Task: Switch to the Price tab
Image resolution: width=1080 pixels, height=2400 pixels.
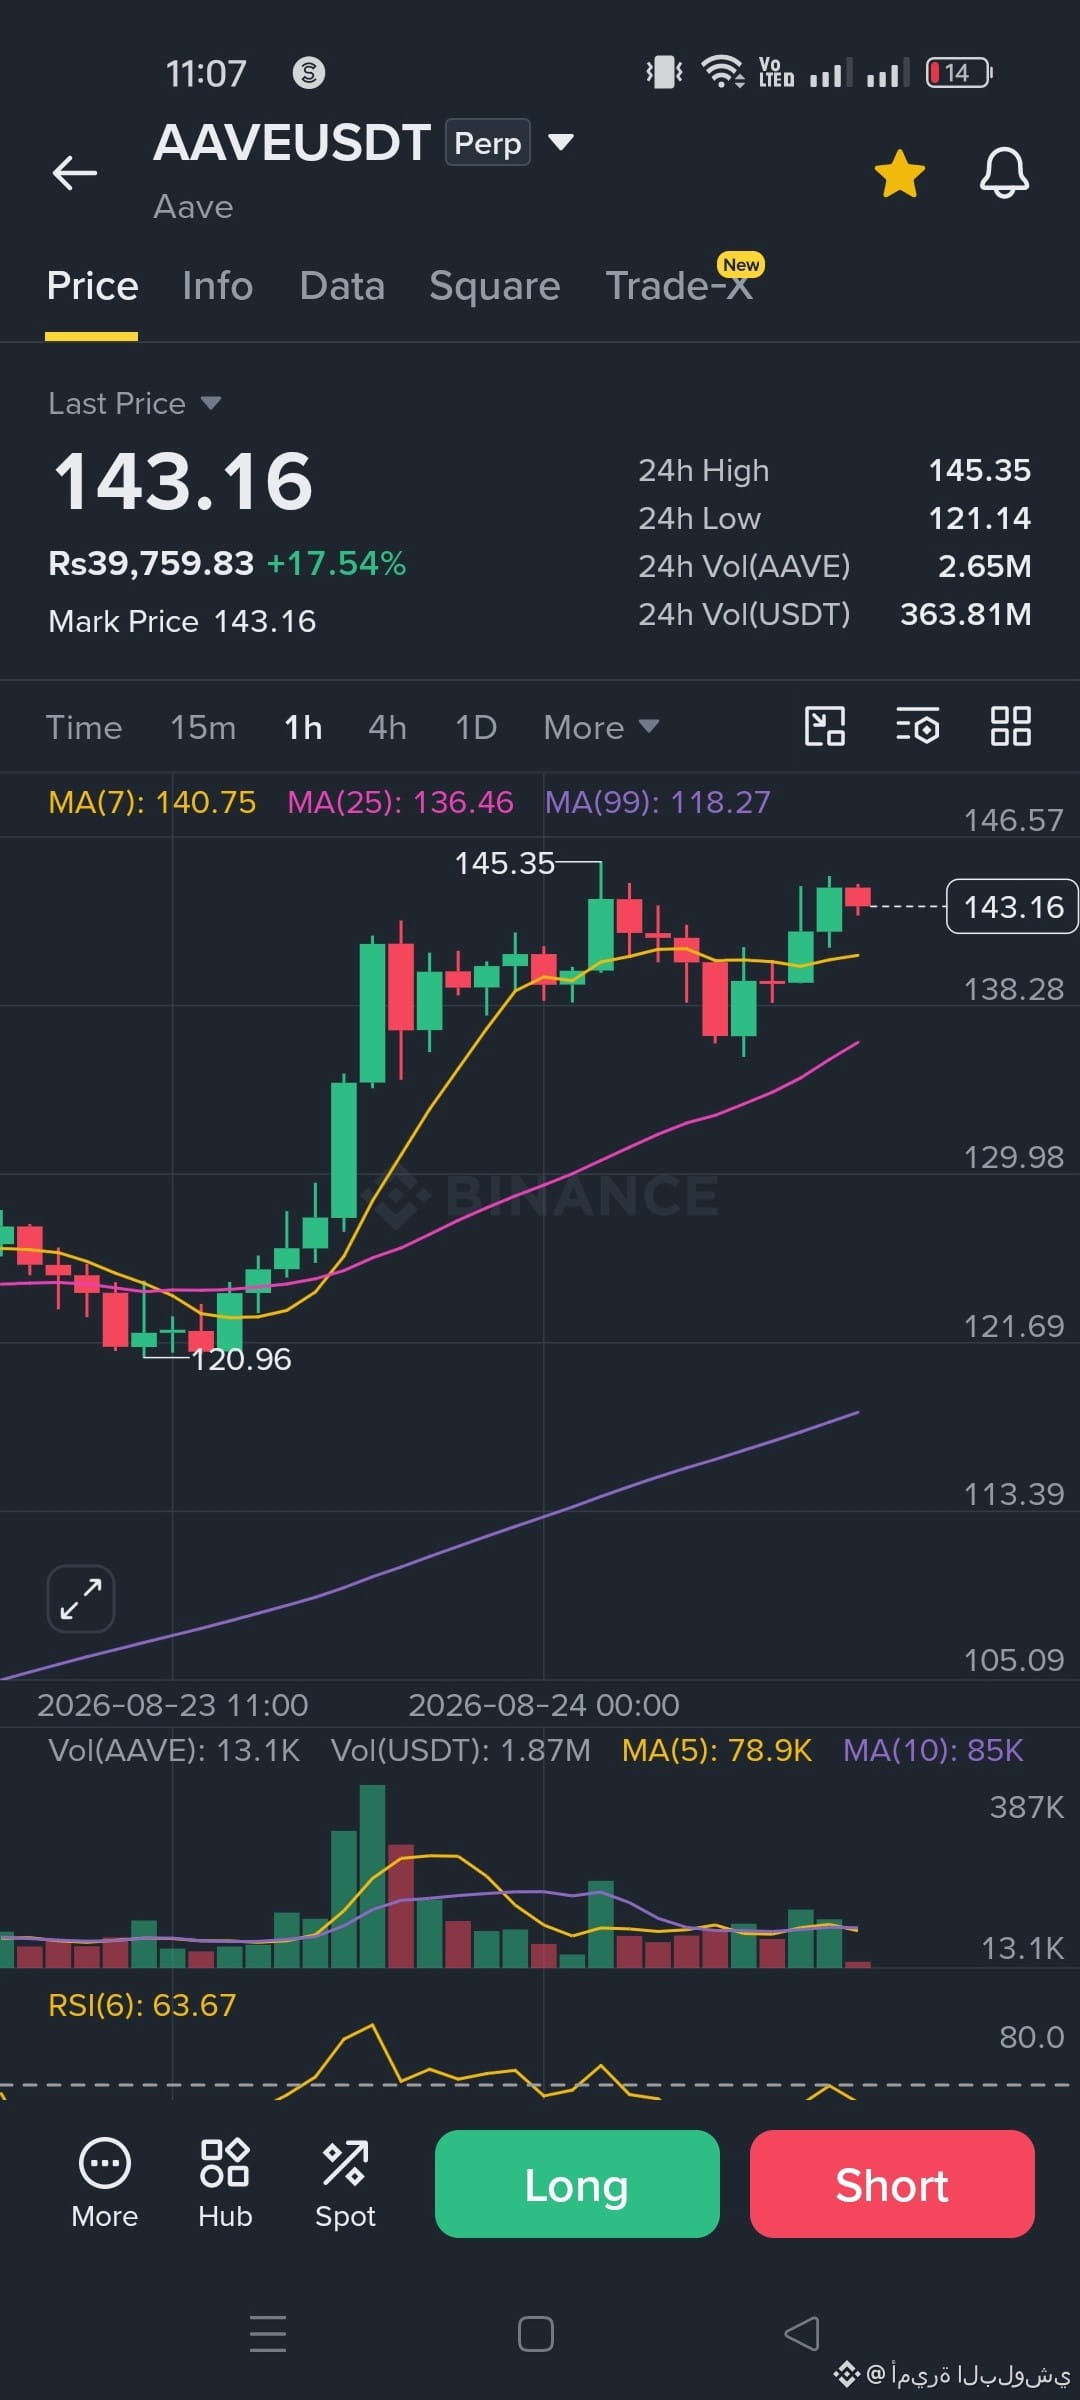Action: (92, 286)
